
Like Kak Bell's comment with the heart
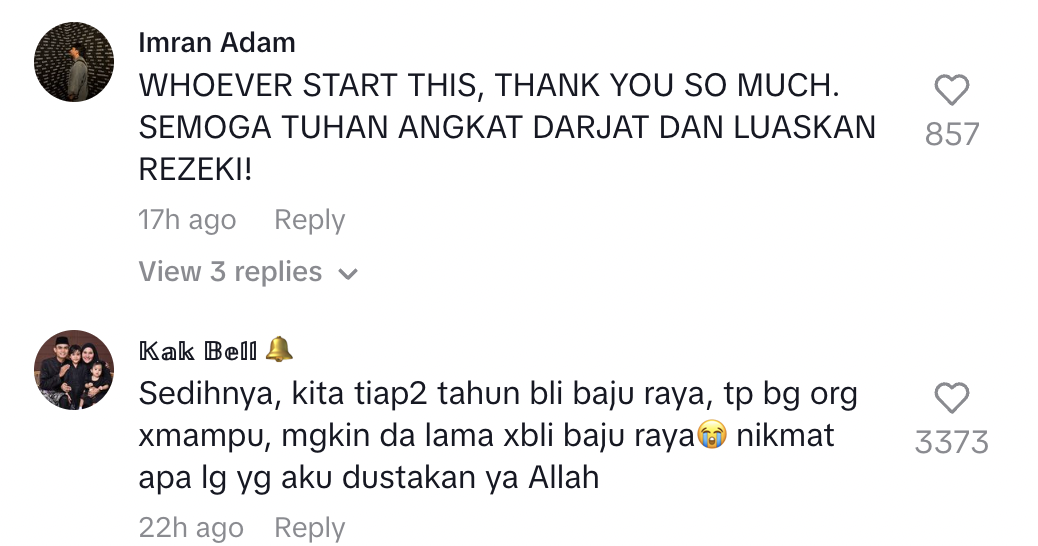(951, 398)
